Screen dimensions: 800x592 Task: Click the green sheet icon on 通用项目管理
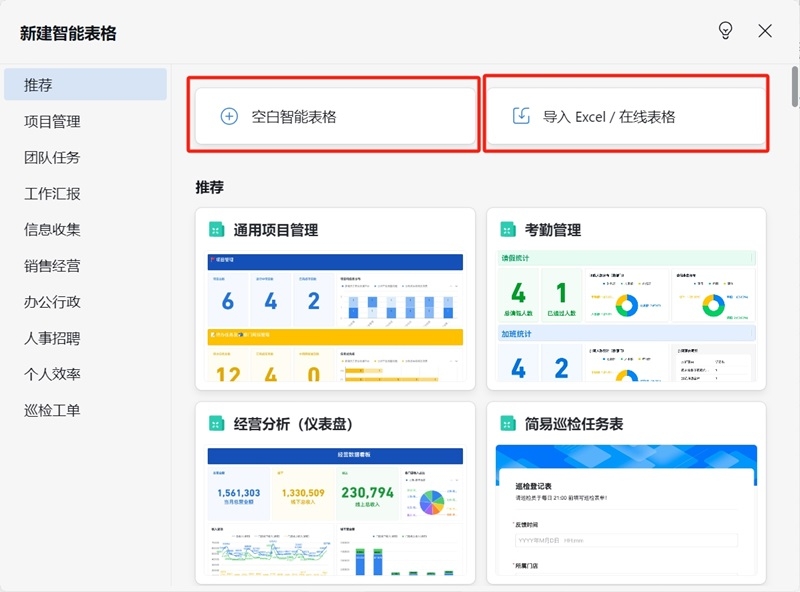215,229
